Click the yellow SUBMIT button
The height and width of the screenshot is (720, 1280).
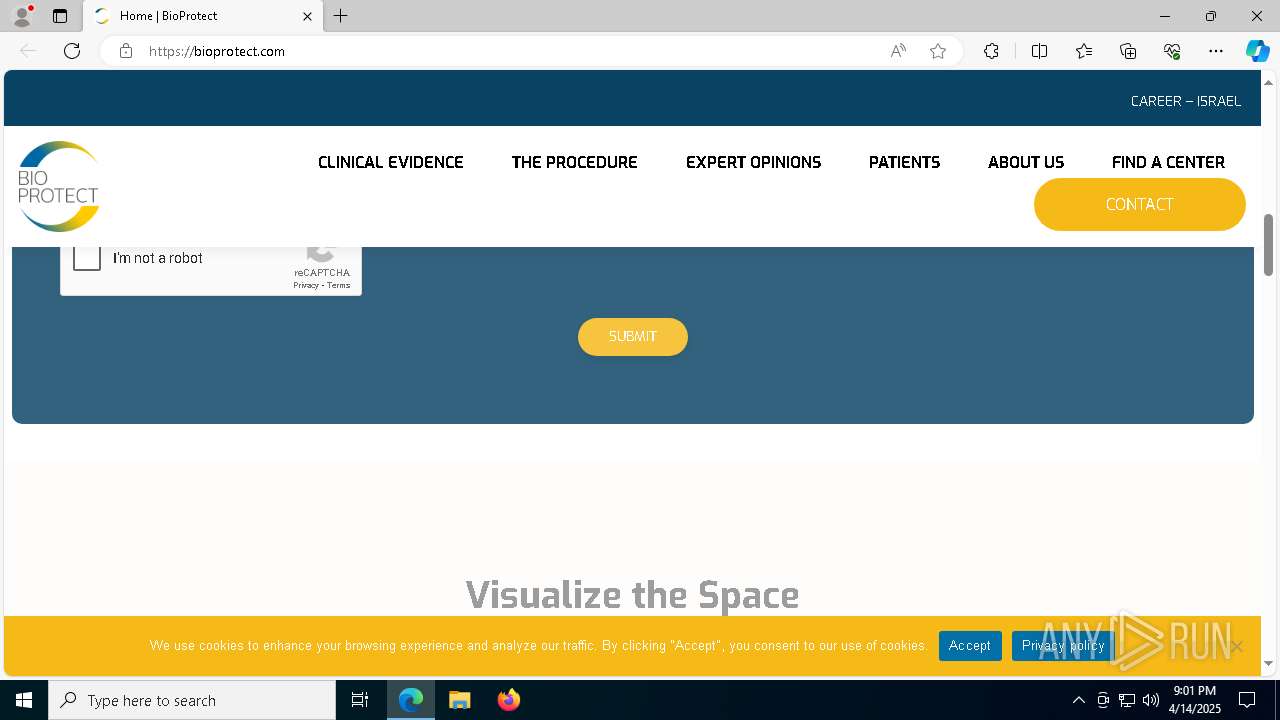coord(633,337)
